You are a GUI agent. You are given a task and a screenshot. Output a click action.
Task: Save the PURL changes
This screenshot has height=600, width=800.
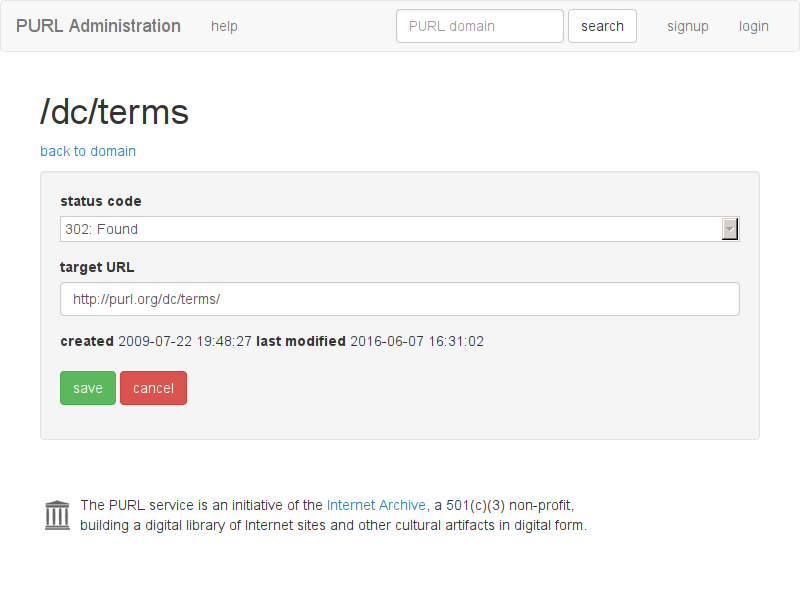coord(88,388)
